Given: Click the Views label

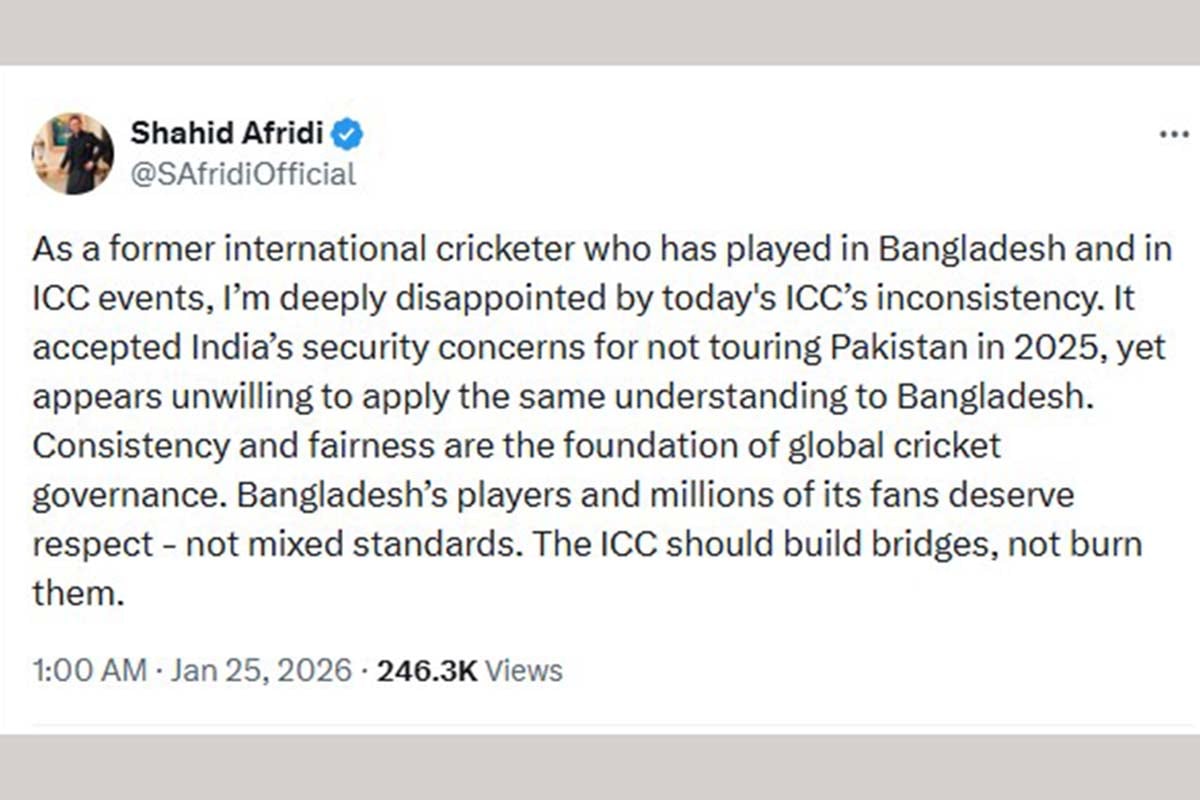Looking at the screenshot, I should point(525,670).
